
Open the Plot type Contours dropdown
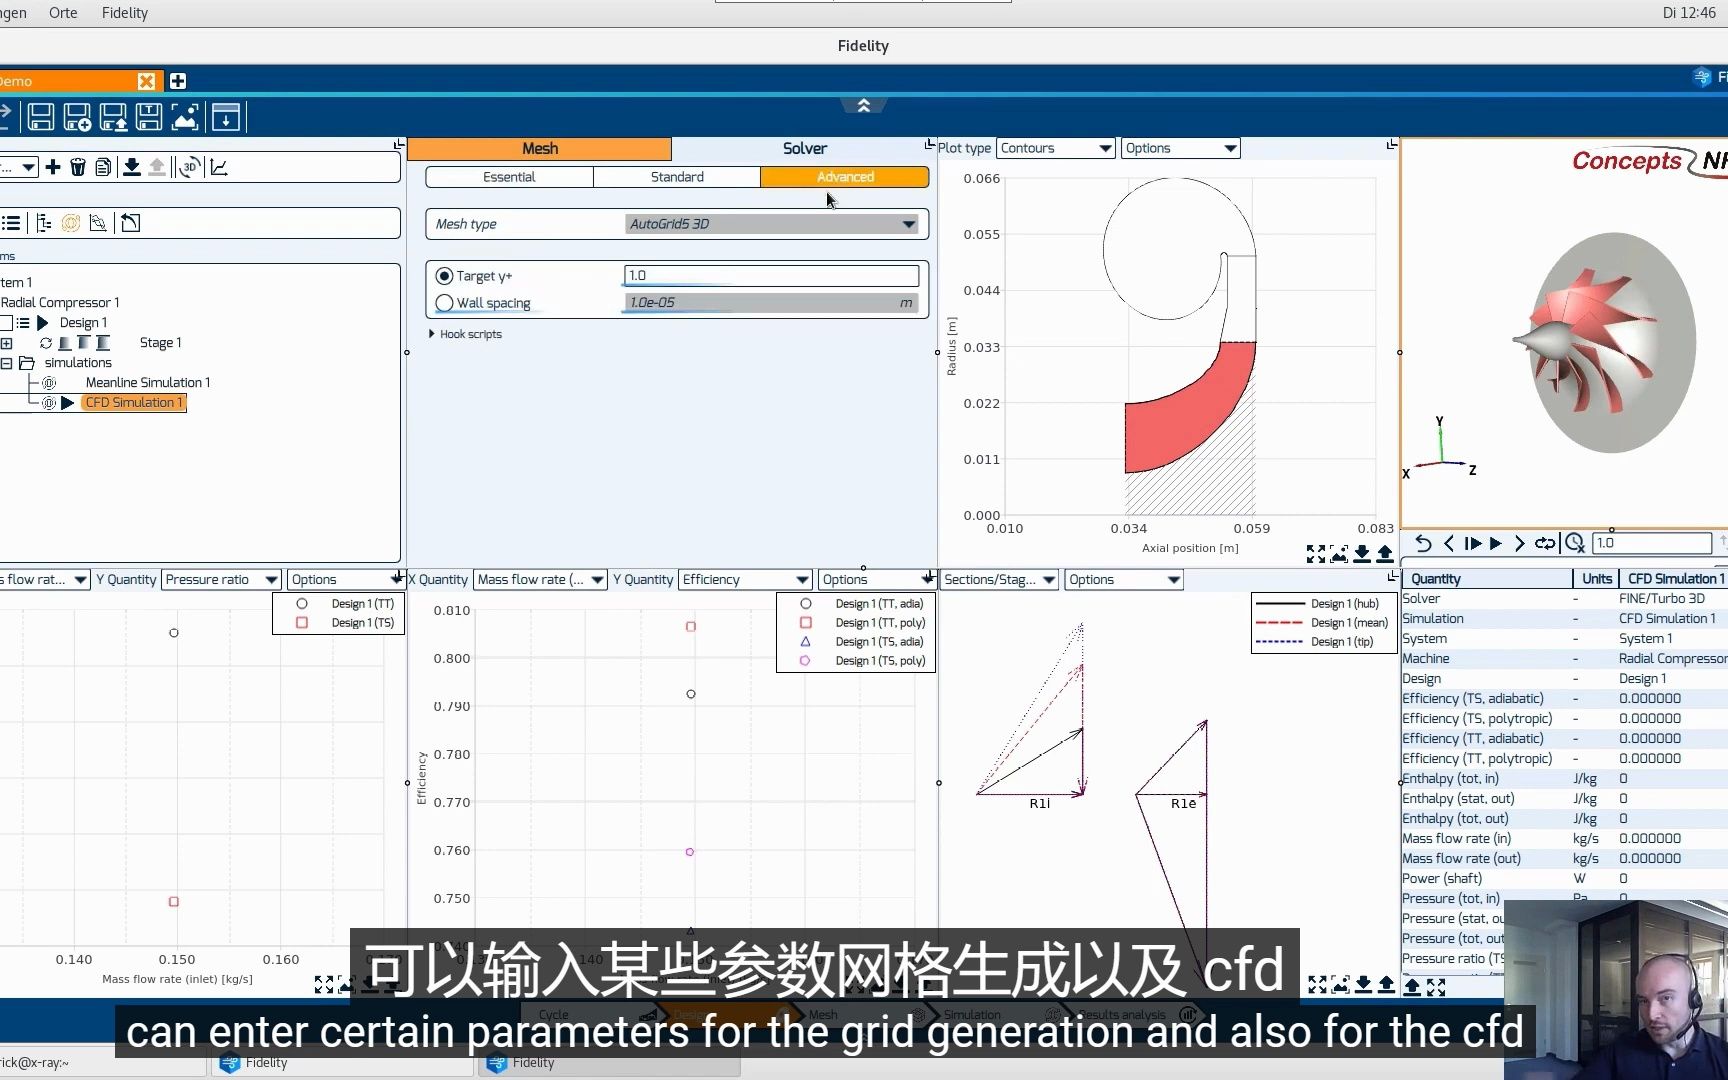(x=1056, y=148)
